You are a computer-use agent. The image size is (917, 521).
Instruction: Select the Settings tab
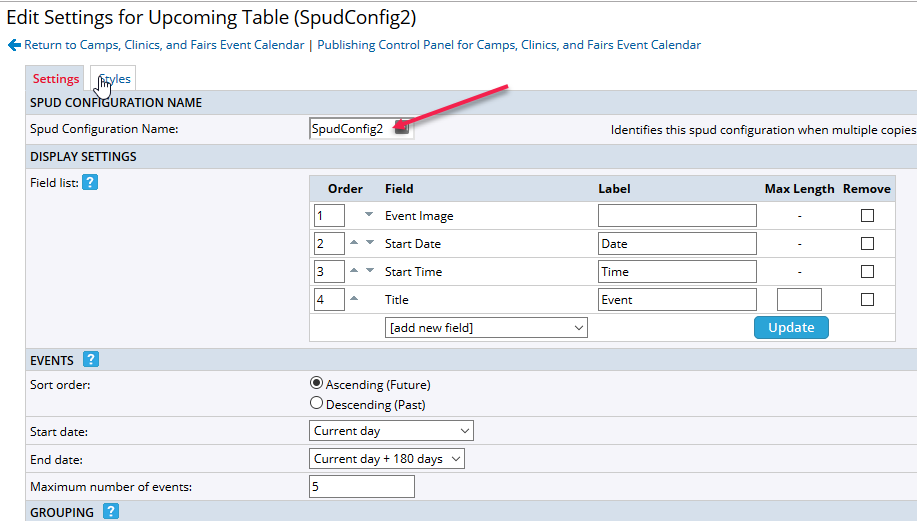[x=56, y=79]
